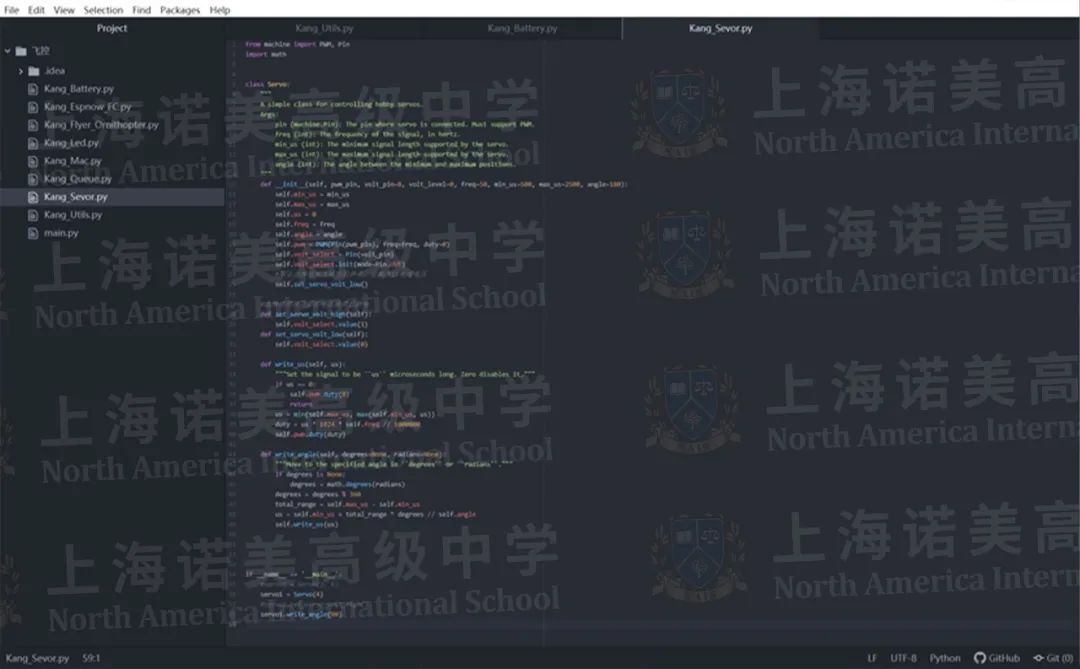Click the 'def write_us(self, us):' line
Image resolution: width=1080 pixels, height=669 pixels.
[x=302, y=364]
